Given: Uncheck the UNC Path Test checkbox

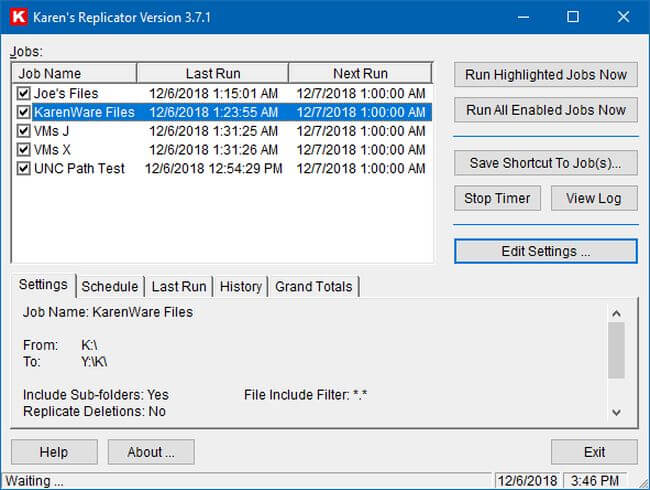Looking at the screenshot, I should (x=24, y=168).
